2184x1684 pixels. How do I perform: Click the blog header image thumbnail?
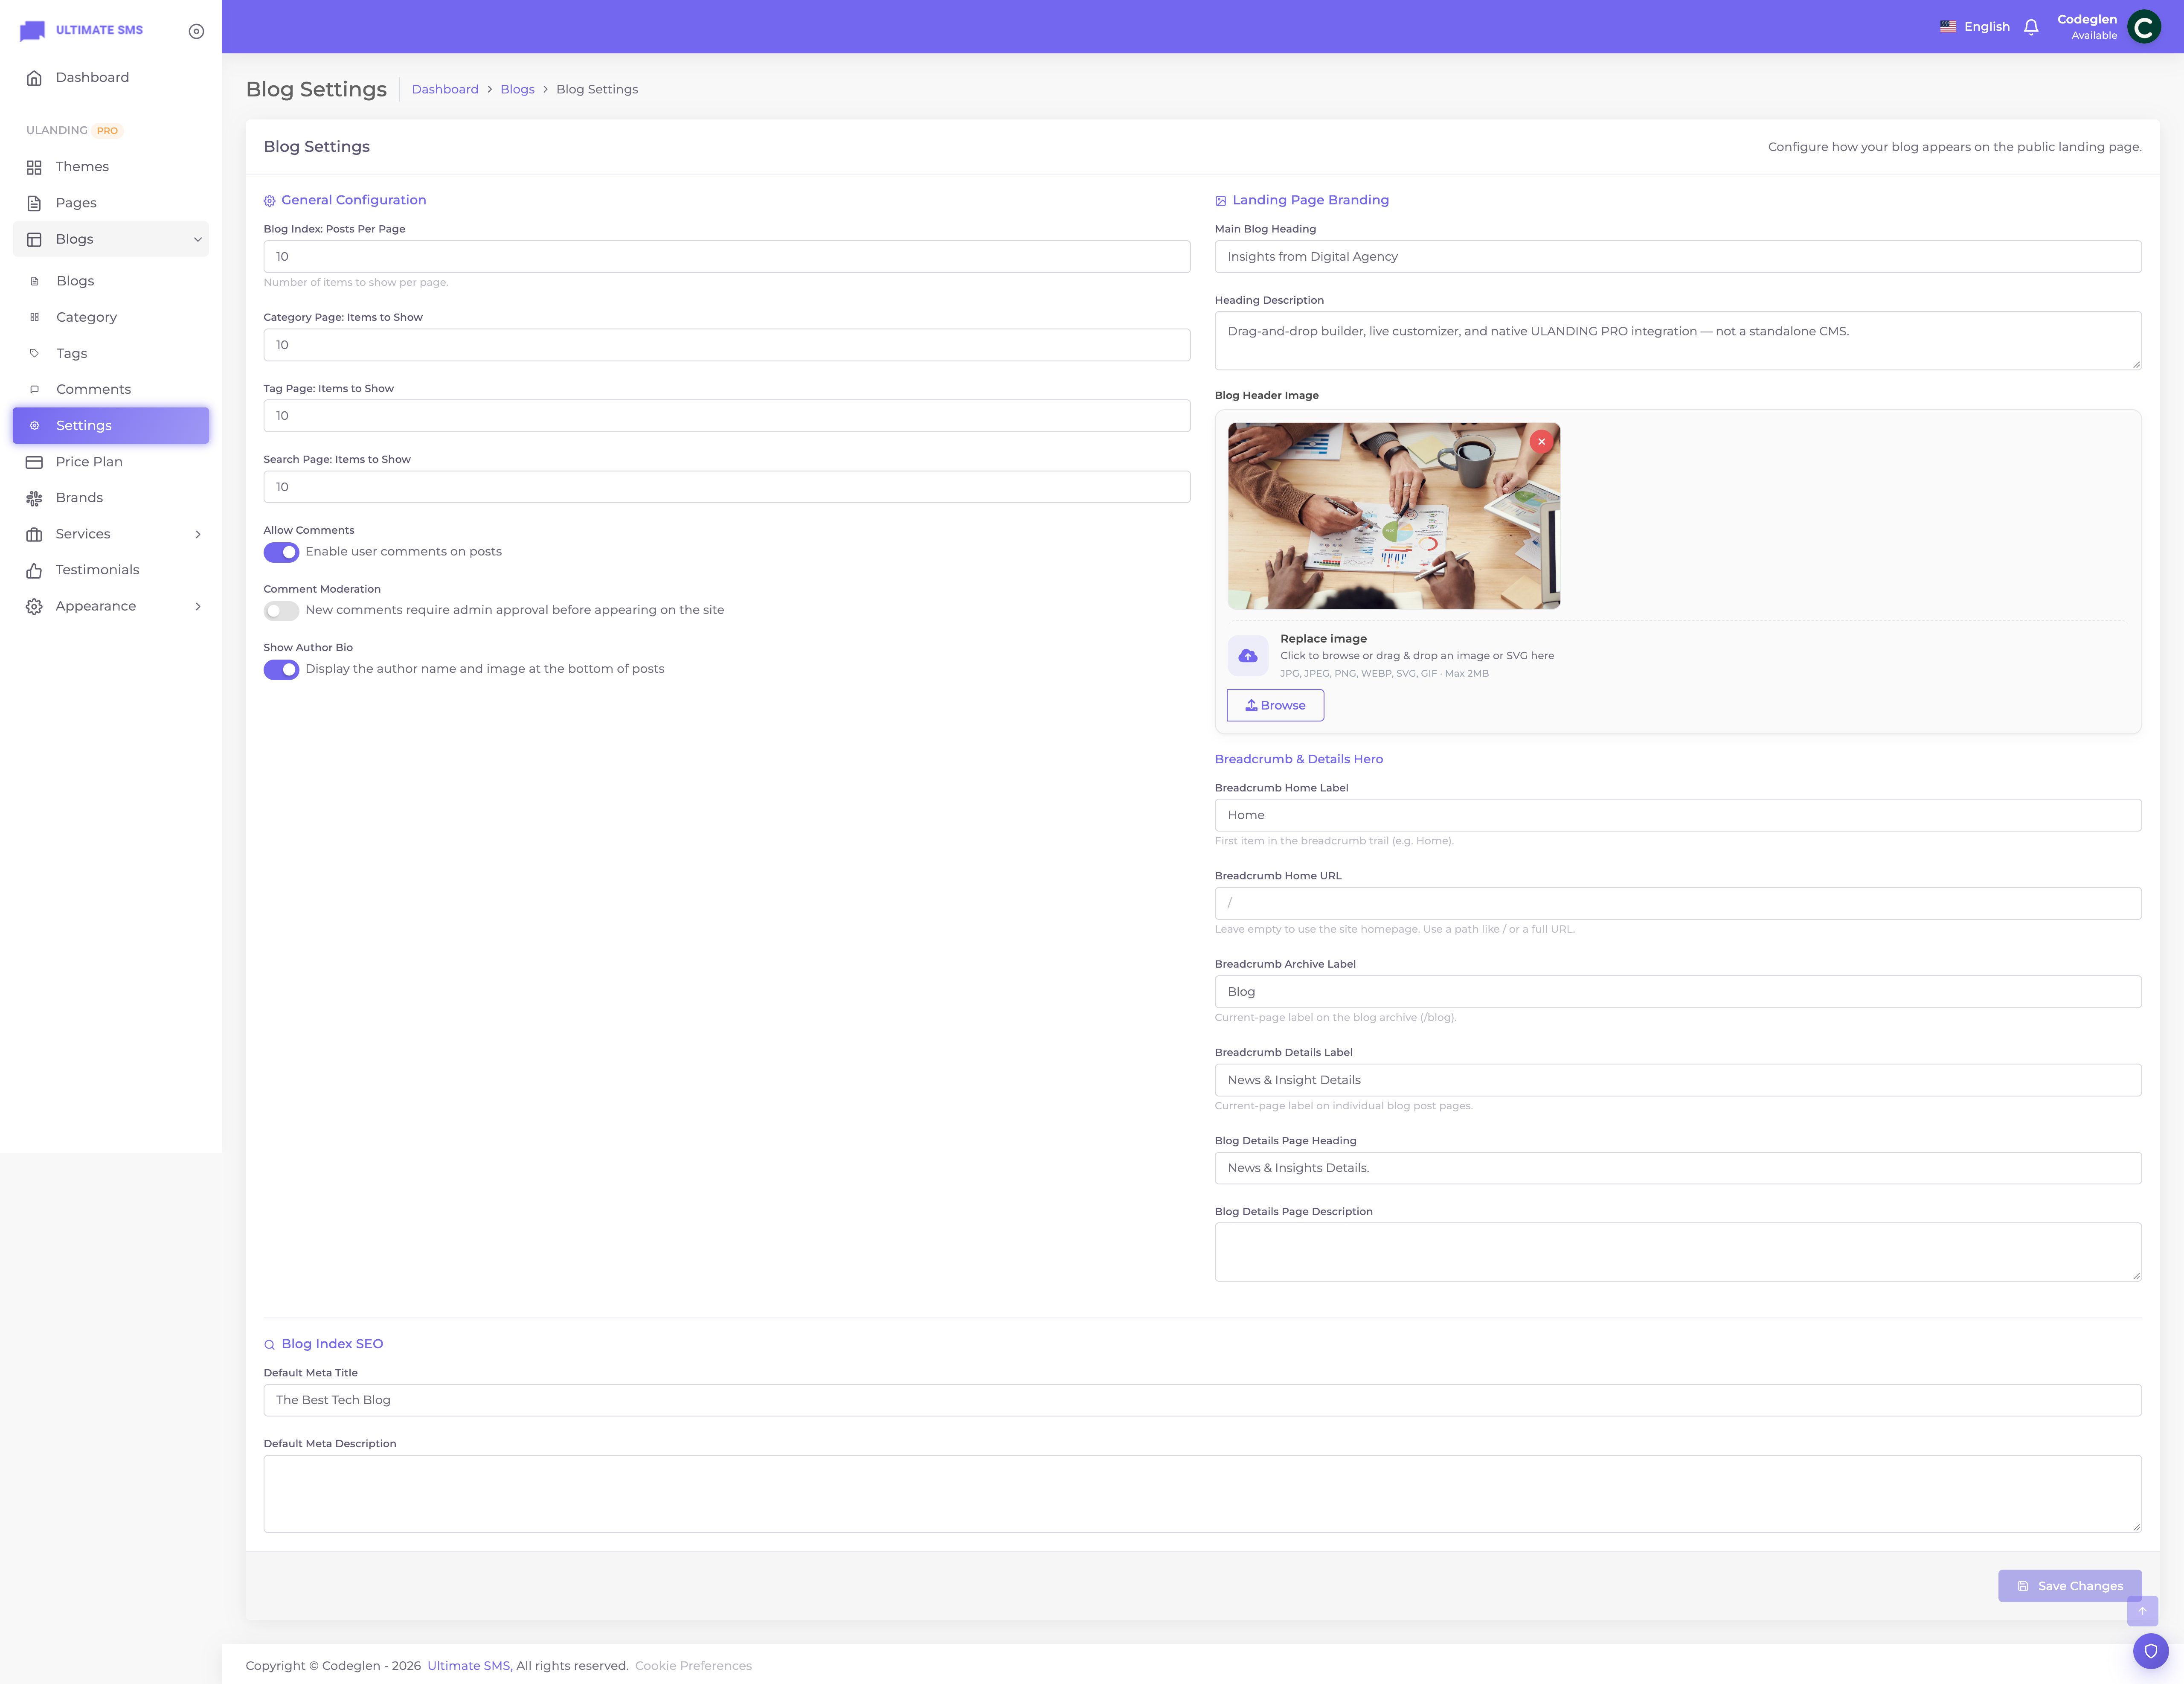1393,515
